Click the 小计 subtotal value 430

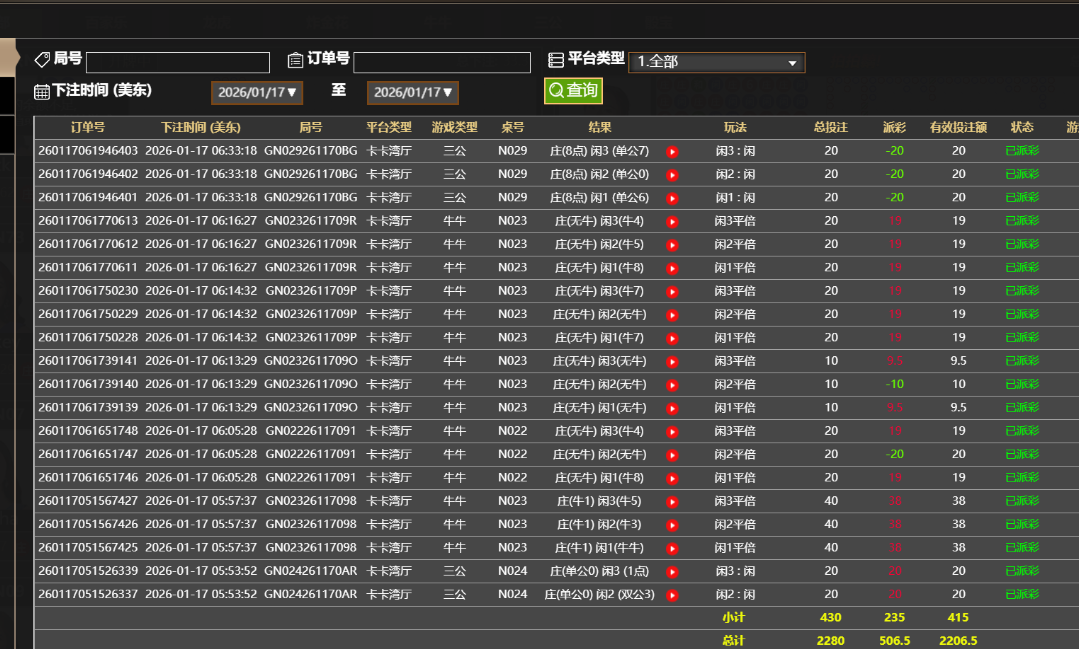point(830,617)
